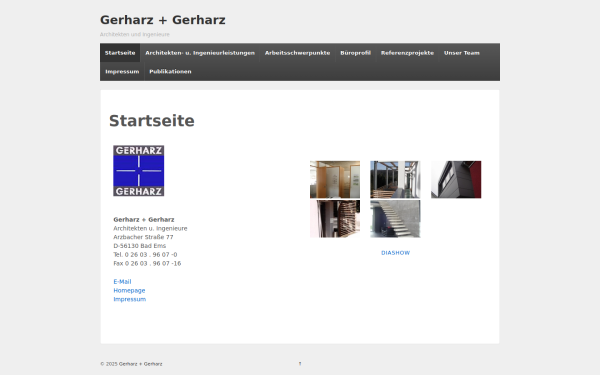Open Architekten- u. Ingenieurleistungen menu item
Screen dimensions: 600x375
pyautogui.click(x=200, y=53)
